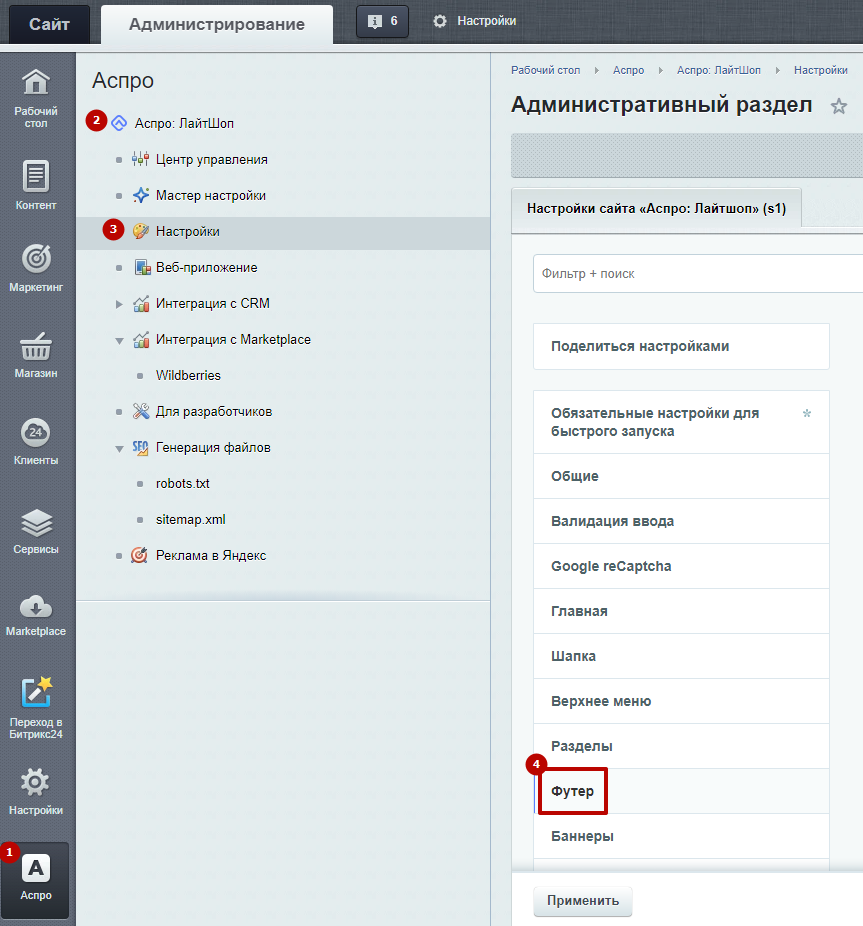Select the Настройки сайта «Аспро: Лайтшоп» tab

tap(656, 208)
